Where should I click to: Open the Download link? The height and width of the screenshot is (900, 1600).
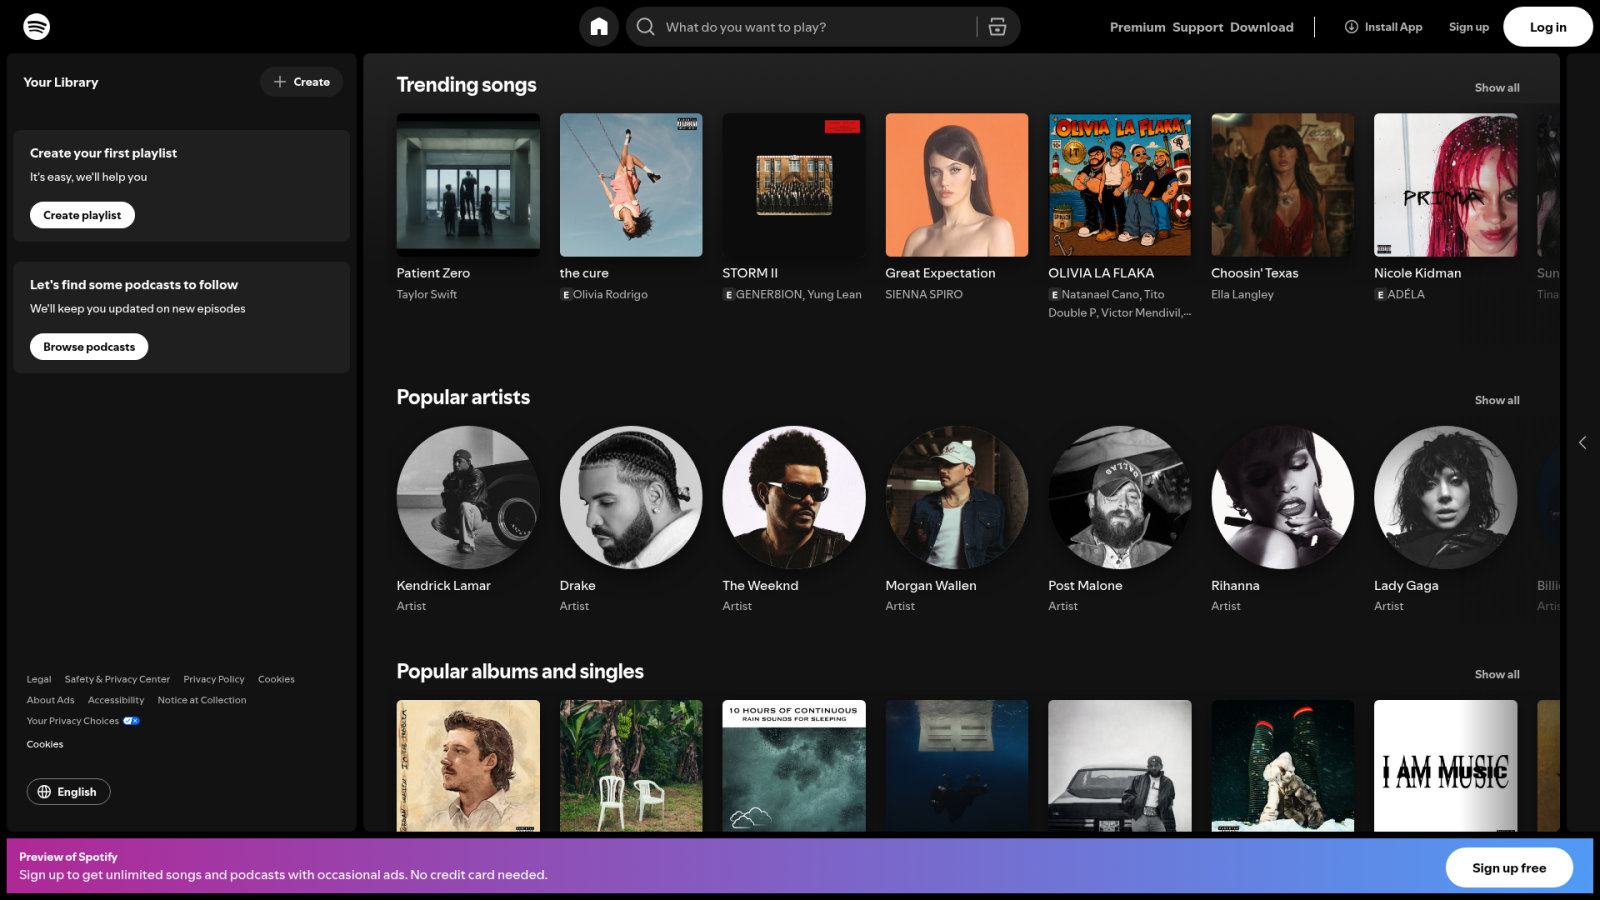click(1262, 27)
